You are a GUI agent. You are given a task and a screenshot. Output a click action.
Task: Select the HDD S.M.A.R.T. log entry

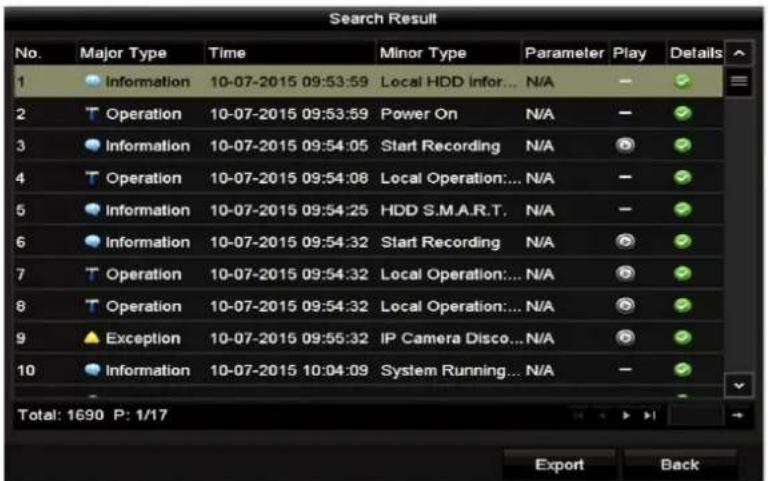[x=368, y=210]
